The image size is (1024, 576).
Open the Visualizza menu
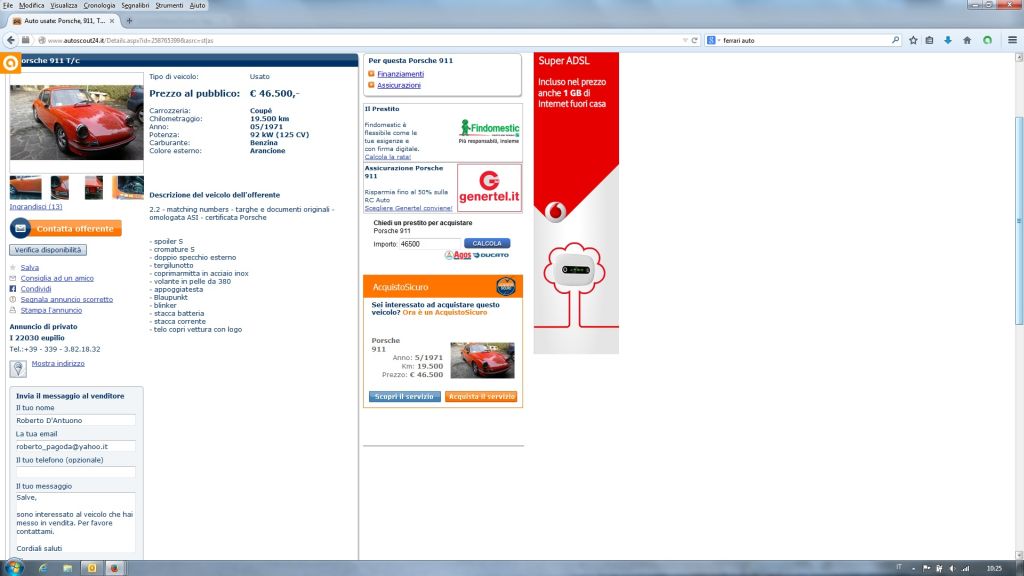point(63,5)
